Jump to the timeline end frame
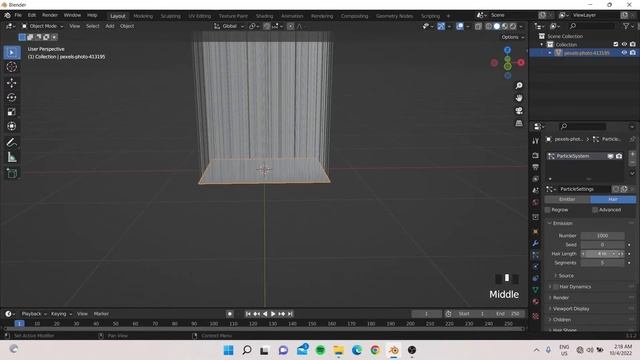The width and height of the screenshot is (640, 360). [x=290, y=314]
